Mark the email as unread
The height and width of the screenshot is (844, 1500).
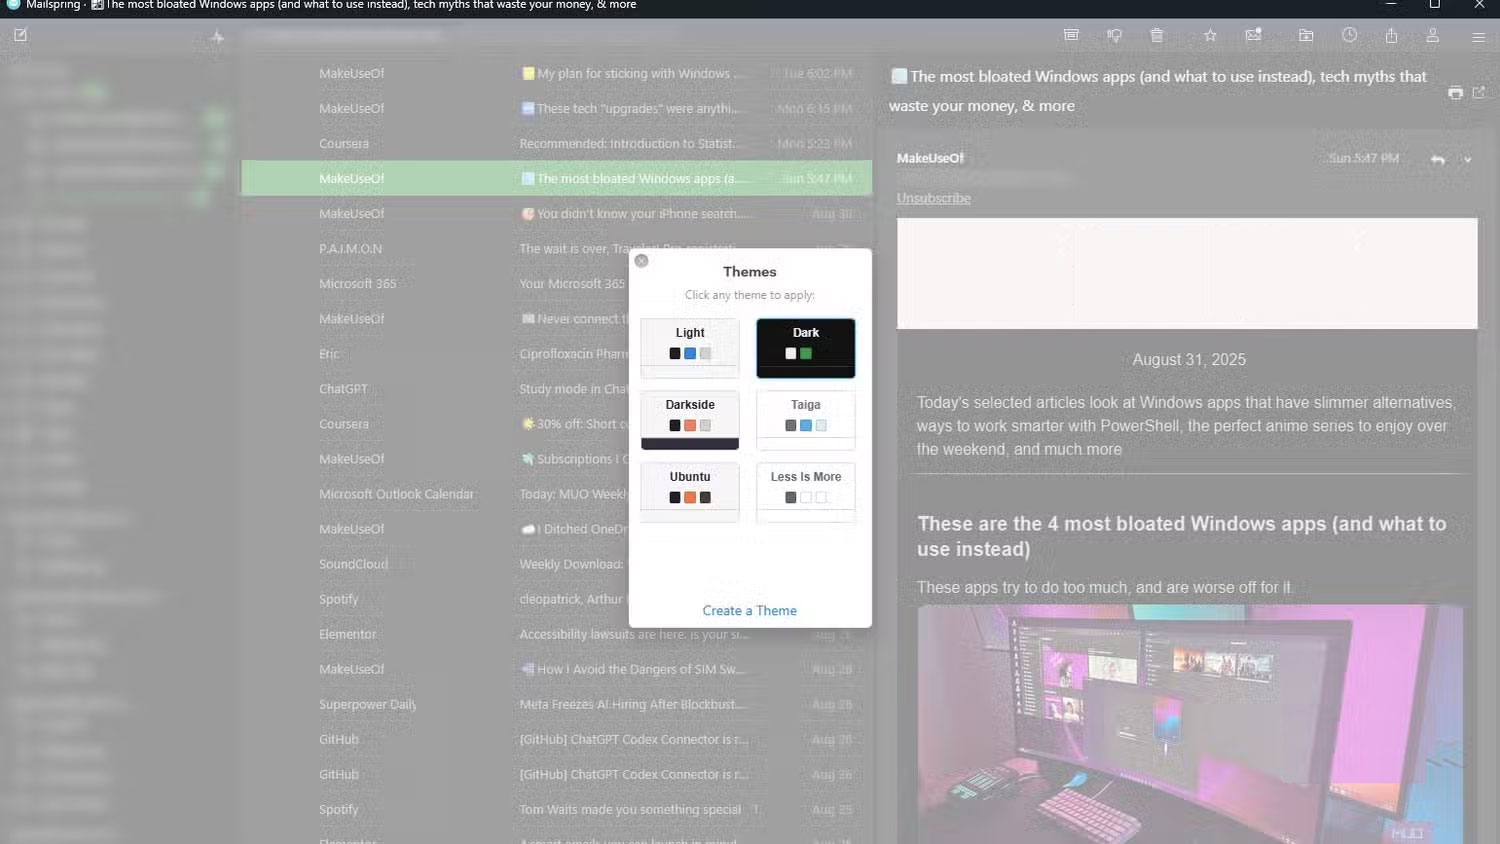[x=1253, y=35]
